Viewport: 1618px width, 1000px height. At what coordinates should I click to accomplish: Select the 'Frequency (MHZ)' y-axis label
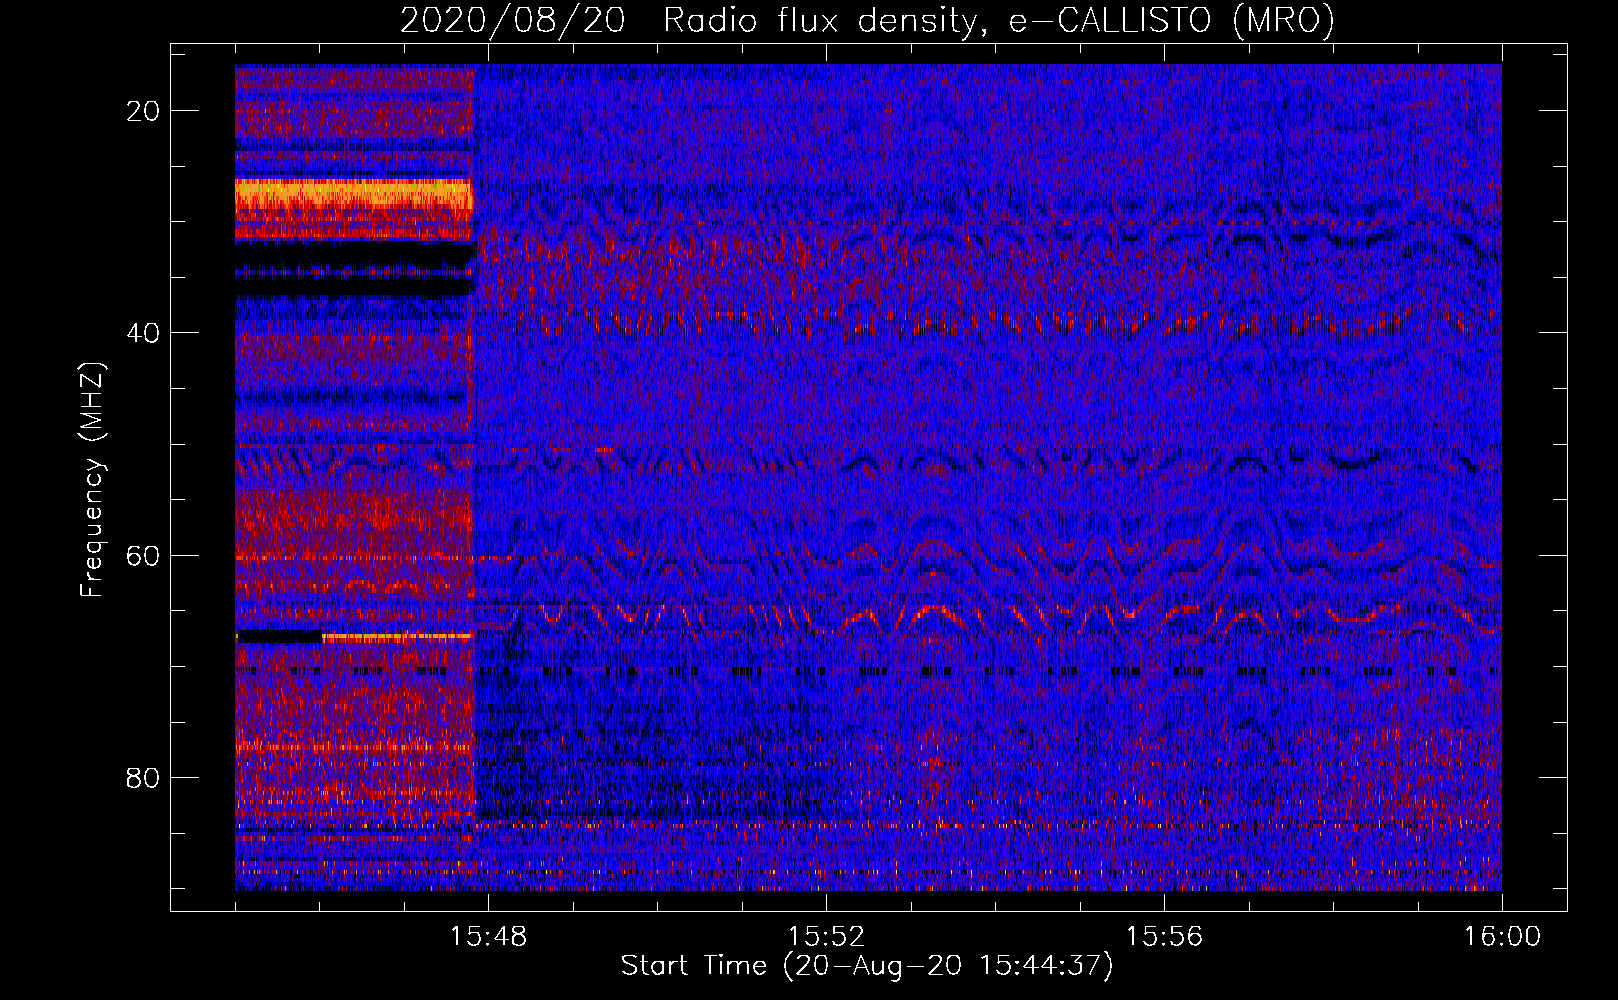click(x=92, y=480)
